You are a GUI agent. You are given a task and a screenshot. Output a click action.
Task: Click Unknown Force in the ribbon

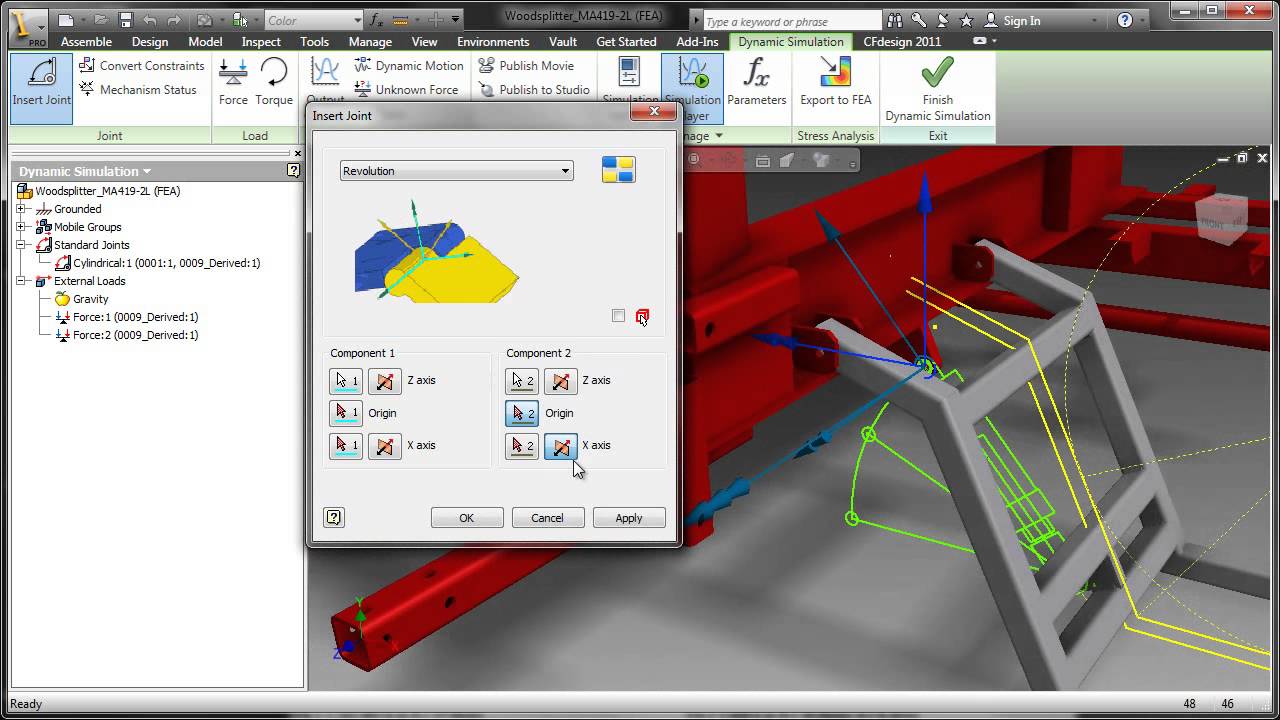click(x=405, y=90)
